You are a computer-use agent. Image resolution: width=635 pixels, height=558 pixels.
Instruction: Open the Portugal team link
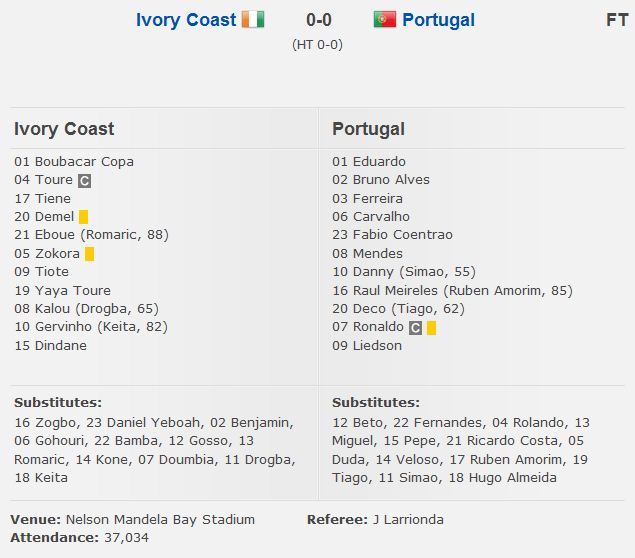pyautogui.click(x=439, y=20)
